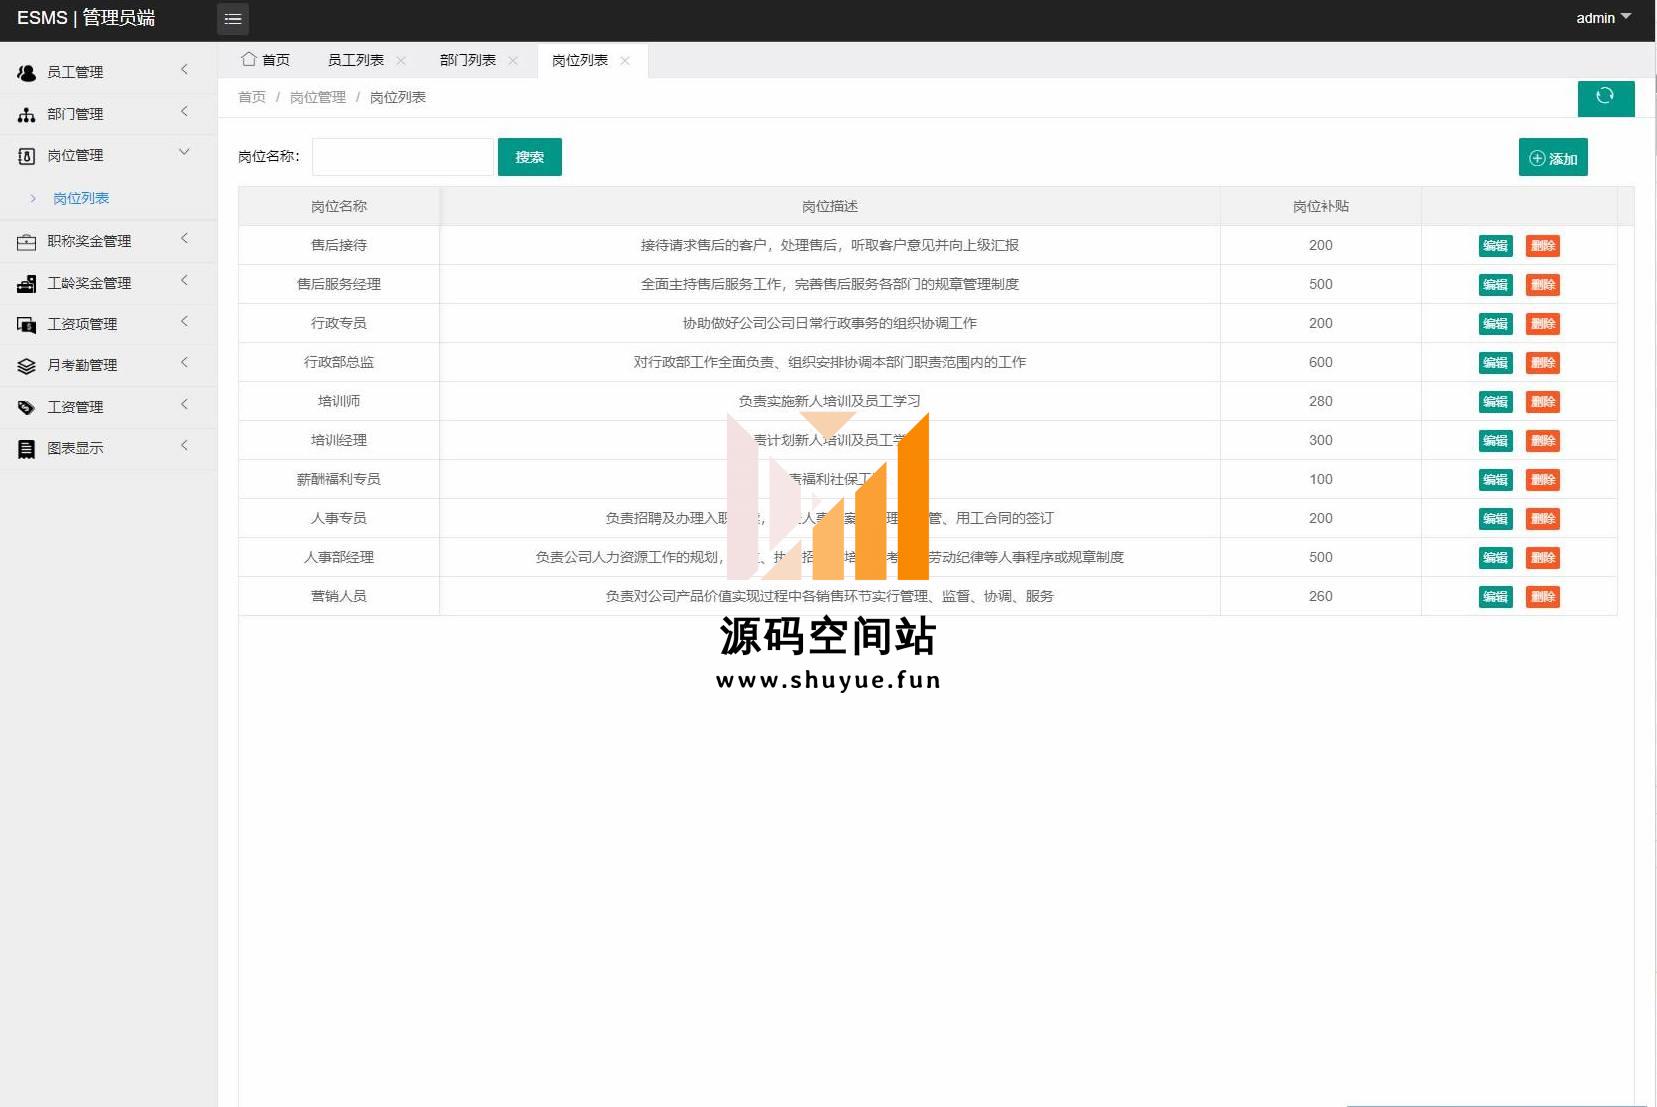Click the home icon on 首页 tab

tap(248, 59)
